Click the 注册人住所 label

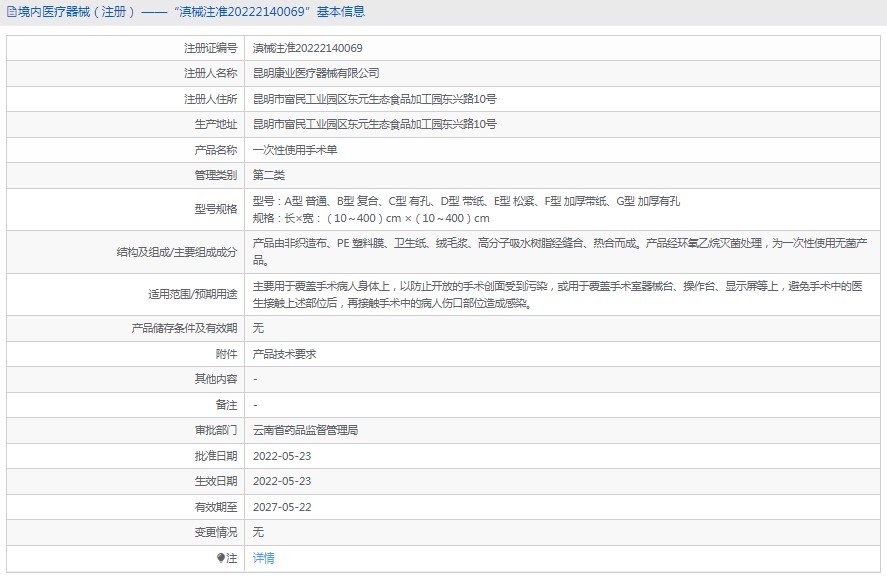(x=210, y=99)
